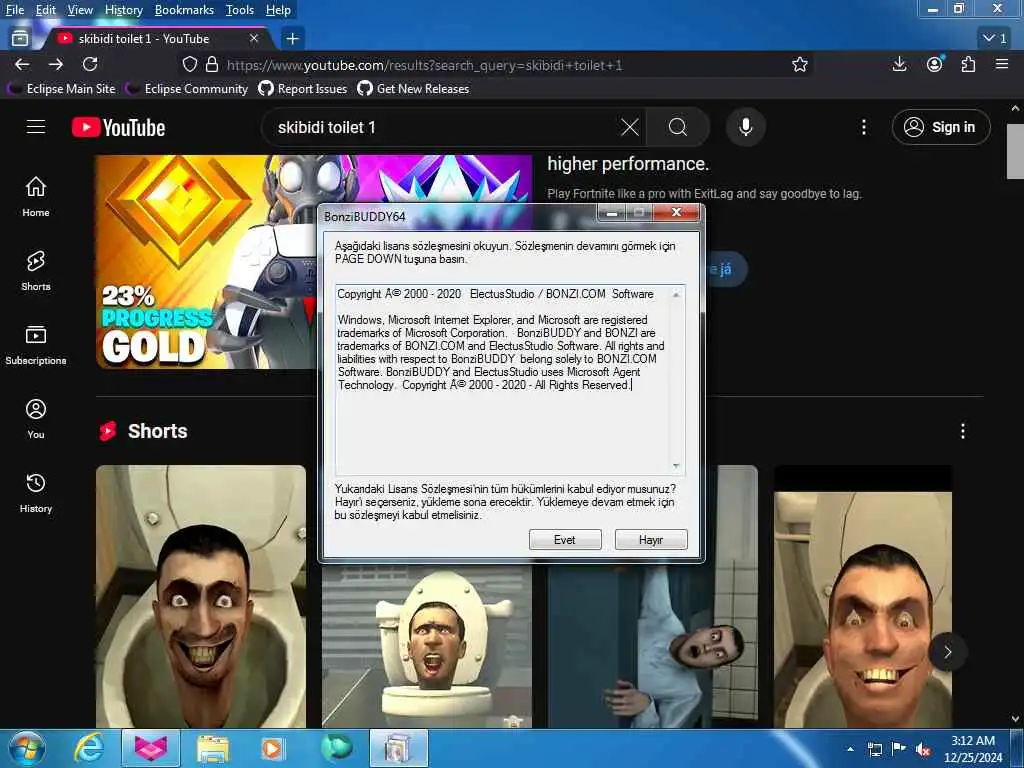The height and width of the screenshot is (768, 1024).
Task: Launch Internet Explorer from the taskbar
Action: pos(88,748)
